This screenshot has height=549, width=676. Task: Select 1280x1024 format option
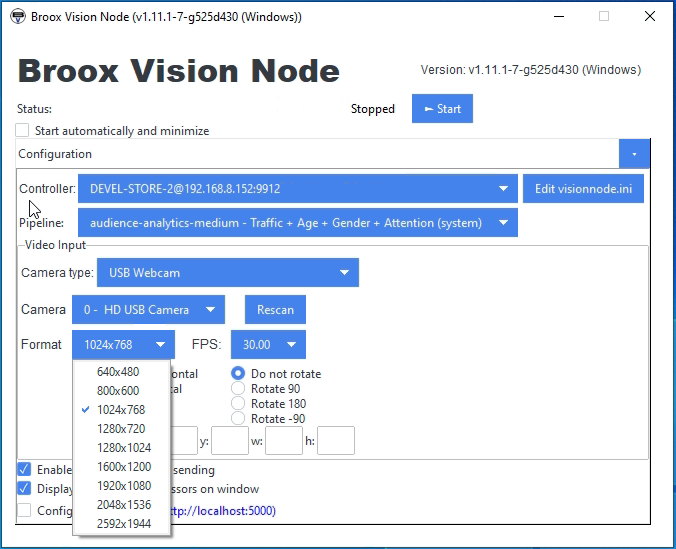[122, 448]
